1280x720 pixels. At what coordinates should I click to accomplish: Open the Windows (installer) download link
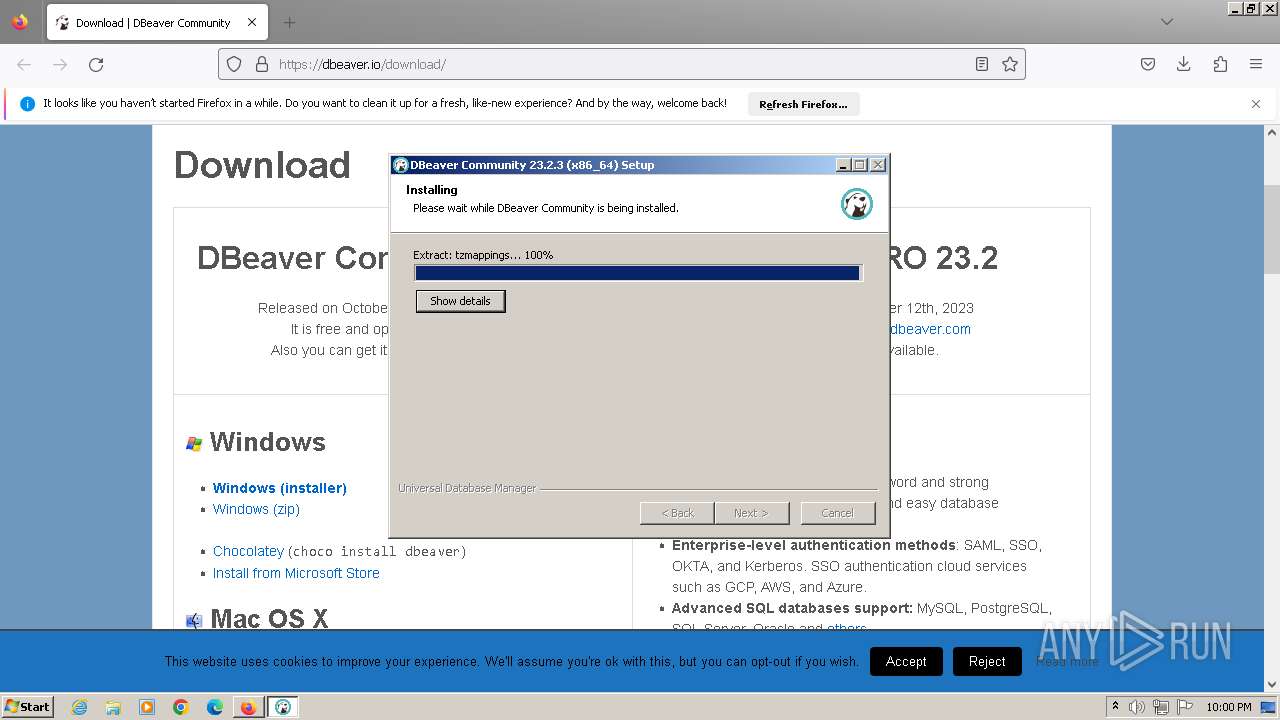click(280, 488)
